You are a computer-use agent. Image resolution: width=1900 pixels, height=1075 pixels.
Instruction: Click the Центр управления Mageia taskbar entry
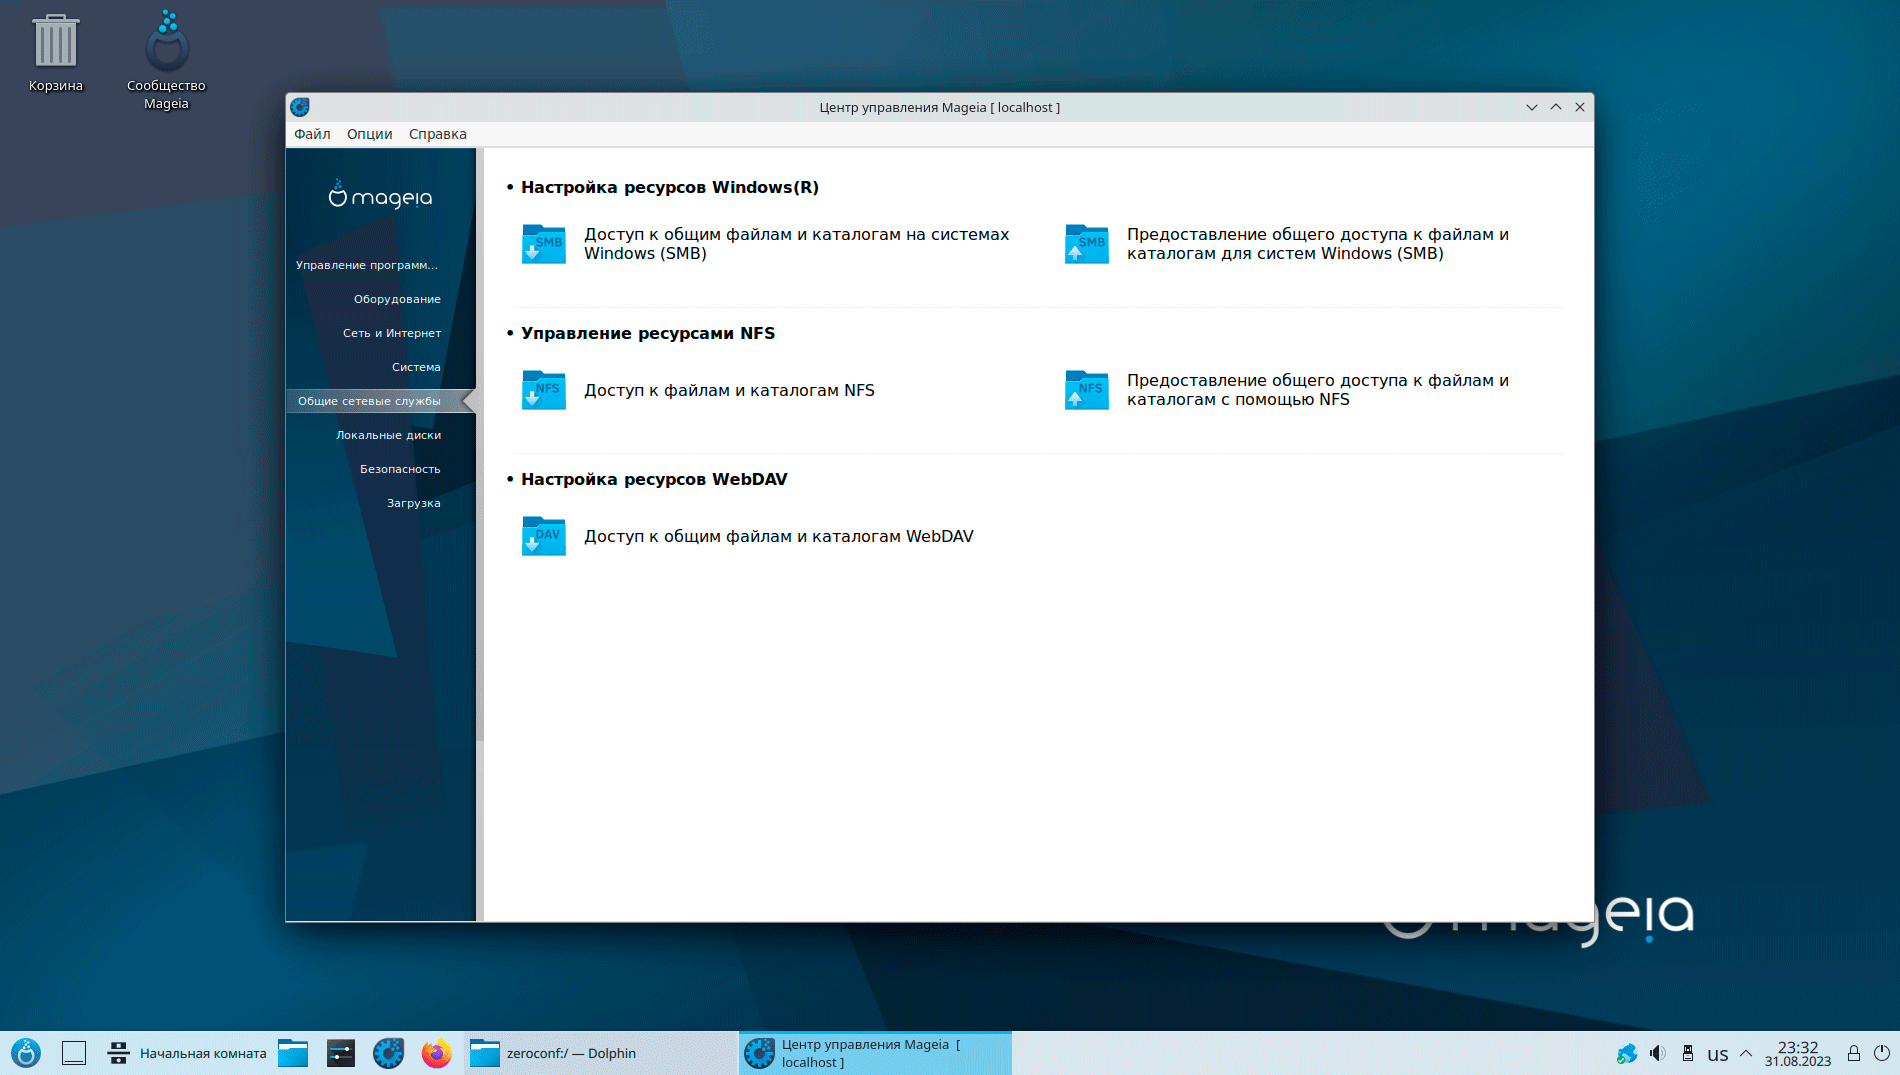[875, 1053]
